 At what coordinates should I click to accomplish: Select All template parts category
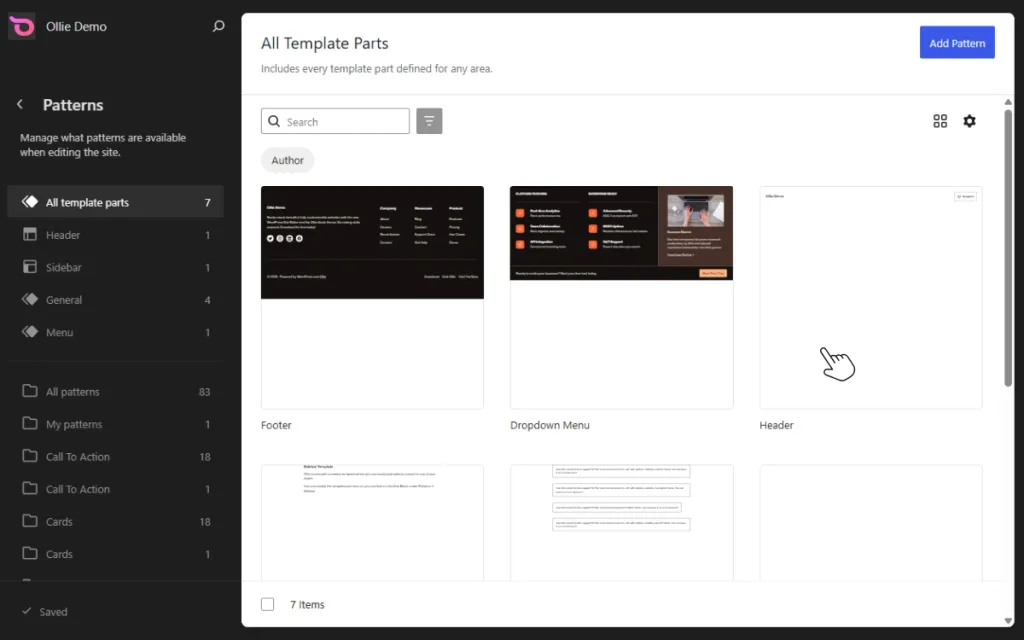[x=115, y=202]
